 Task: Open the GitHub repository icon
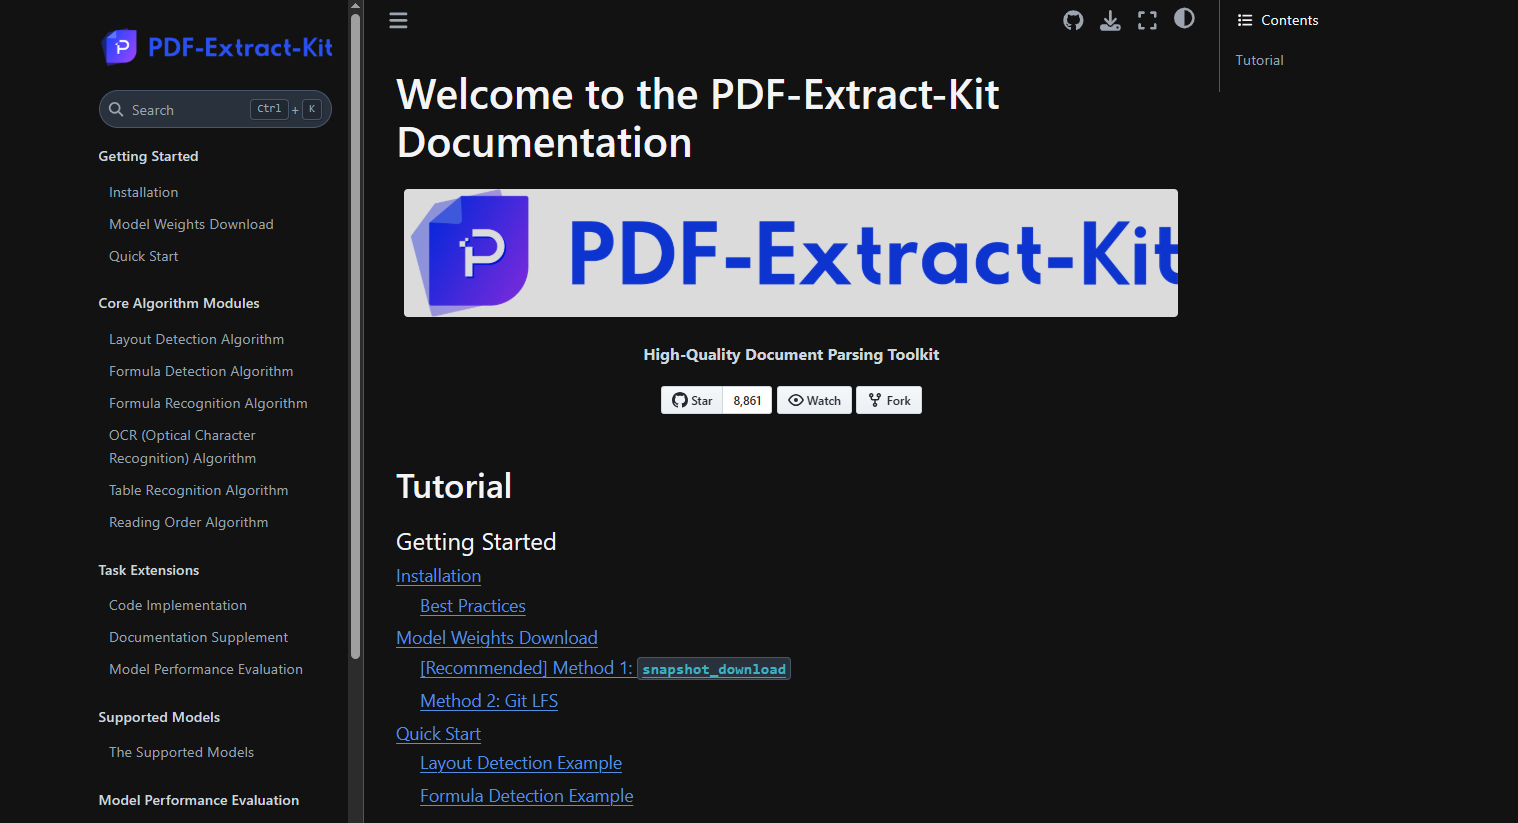tap(1073, 20)
